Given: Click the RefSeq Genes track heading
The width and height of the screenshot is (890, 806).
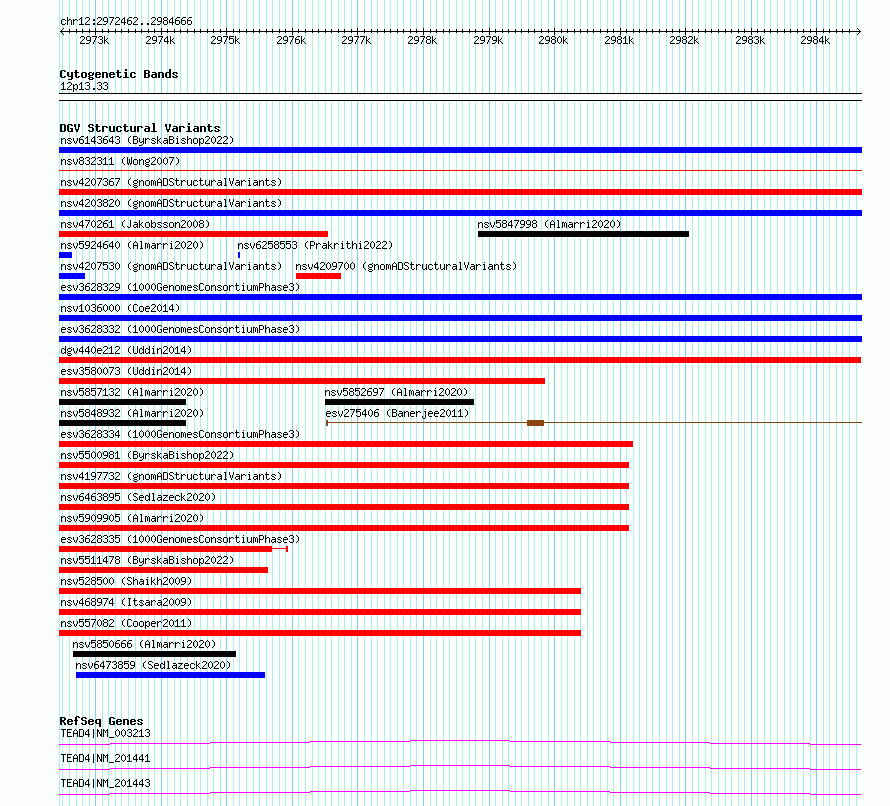Looking at the screenshot, I should coord(101,721).
